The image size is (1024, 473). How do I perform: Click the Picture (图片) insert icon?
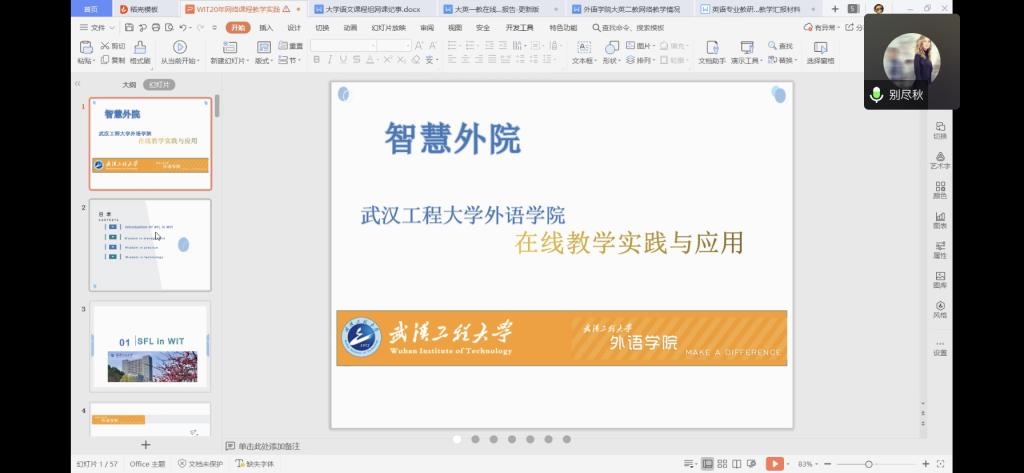click(x=630, y=46)
